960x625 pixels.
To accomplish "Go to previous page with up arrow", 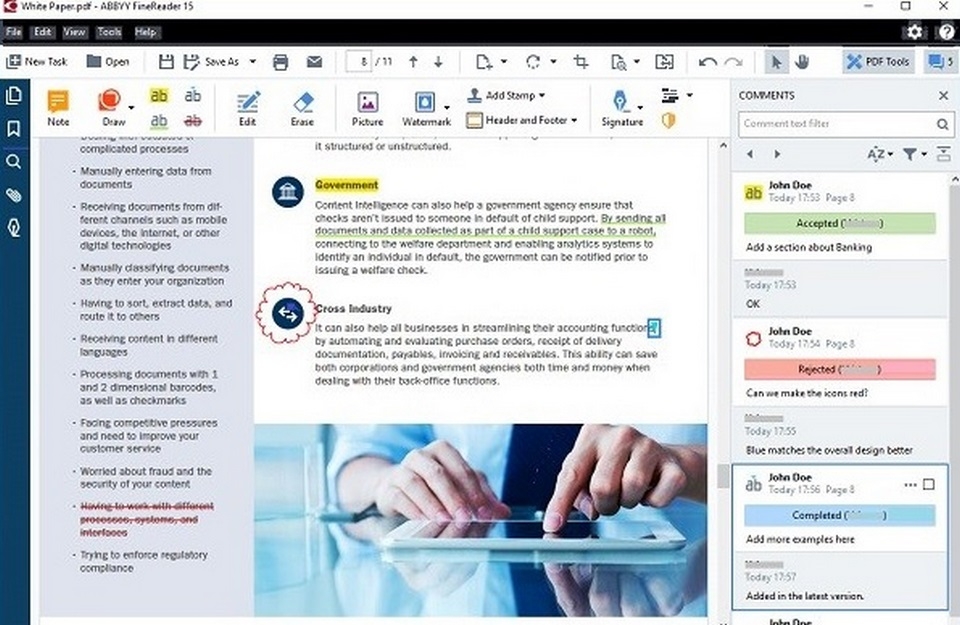I will tap(413, 62).
